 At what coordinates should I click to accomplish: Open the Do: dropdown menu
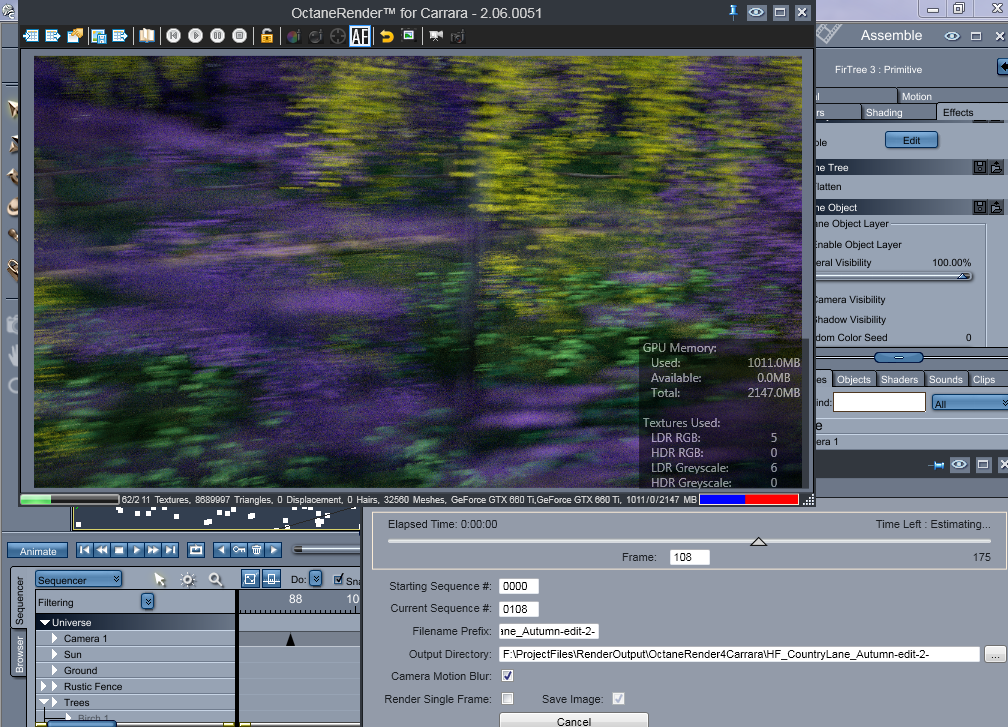pyautogui.click(x=316, y=579)
